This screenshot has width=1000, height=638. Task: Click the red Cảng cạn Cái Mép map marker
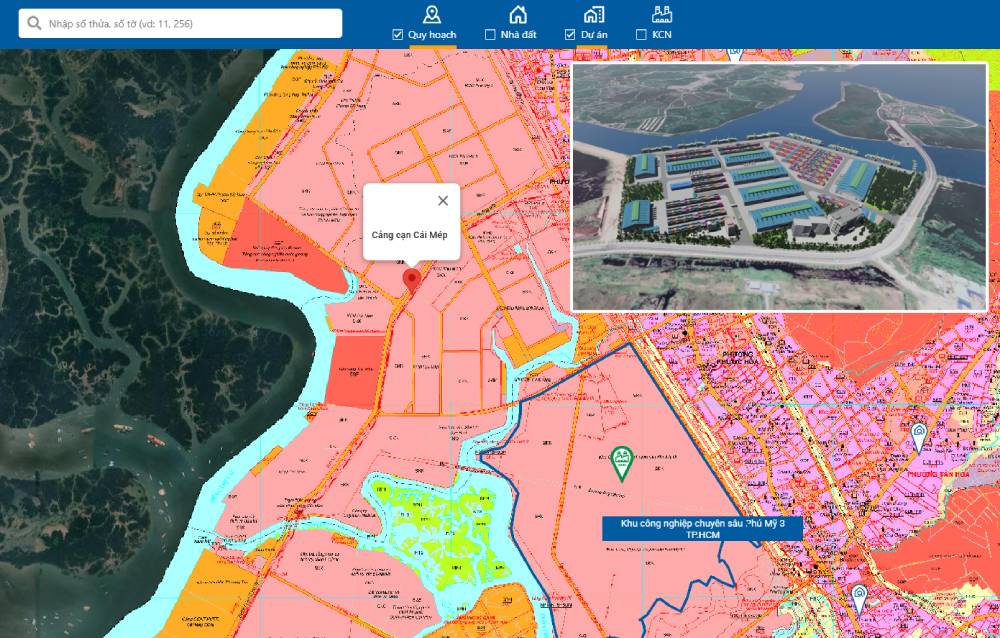(x=412, y=276)
